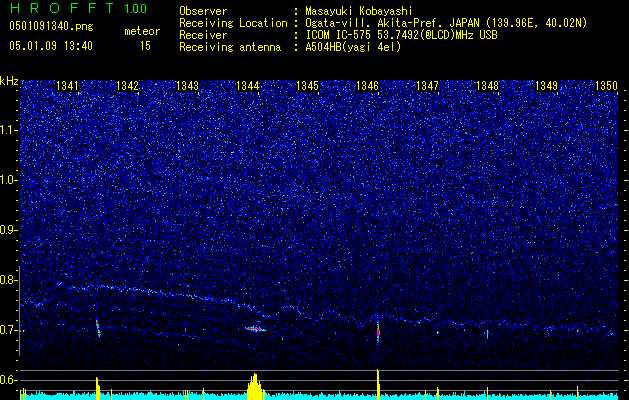Click the ICOM IC-575 receiver text
The image size is (629, 400).
pos(401,35)
